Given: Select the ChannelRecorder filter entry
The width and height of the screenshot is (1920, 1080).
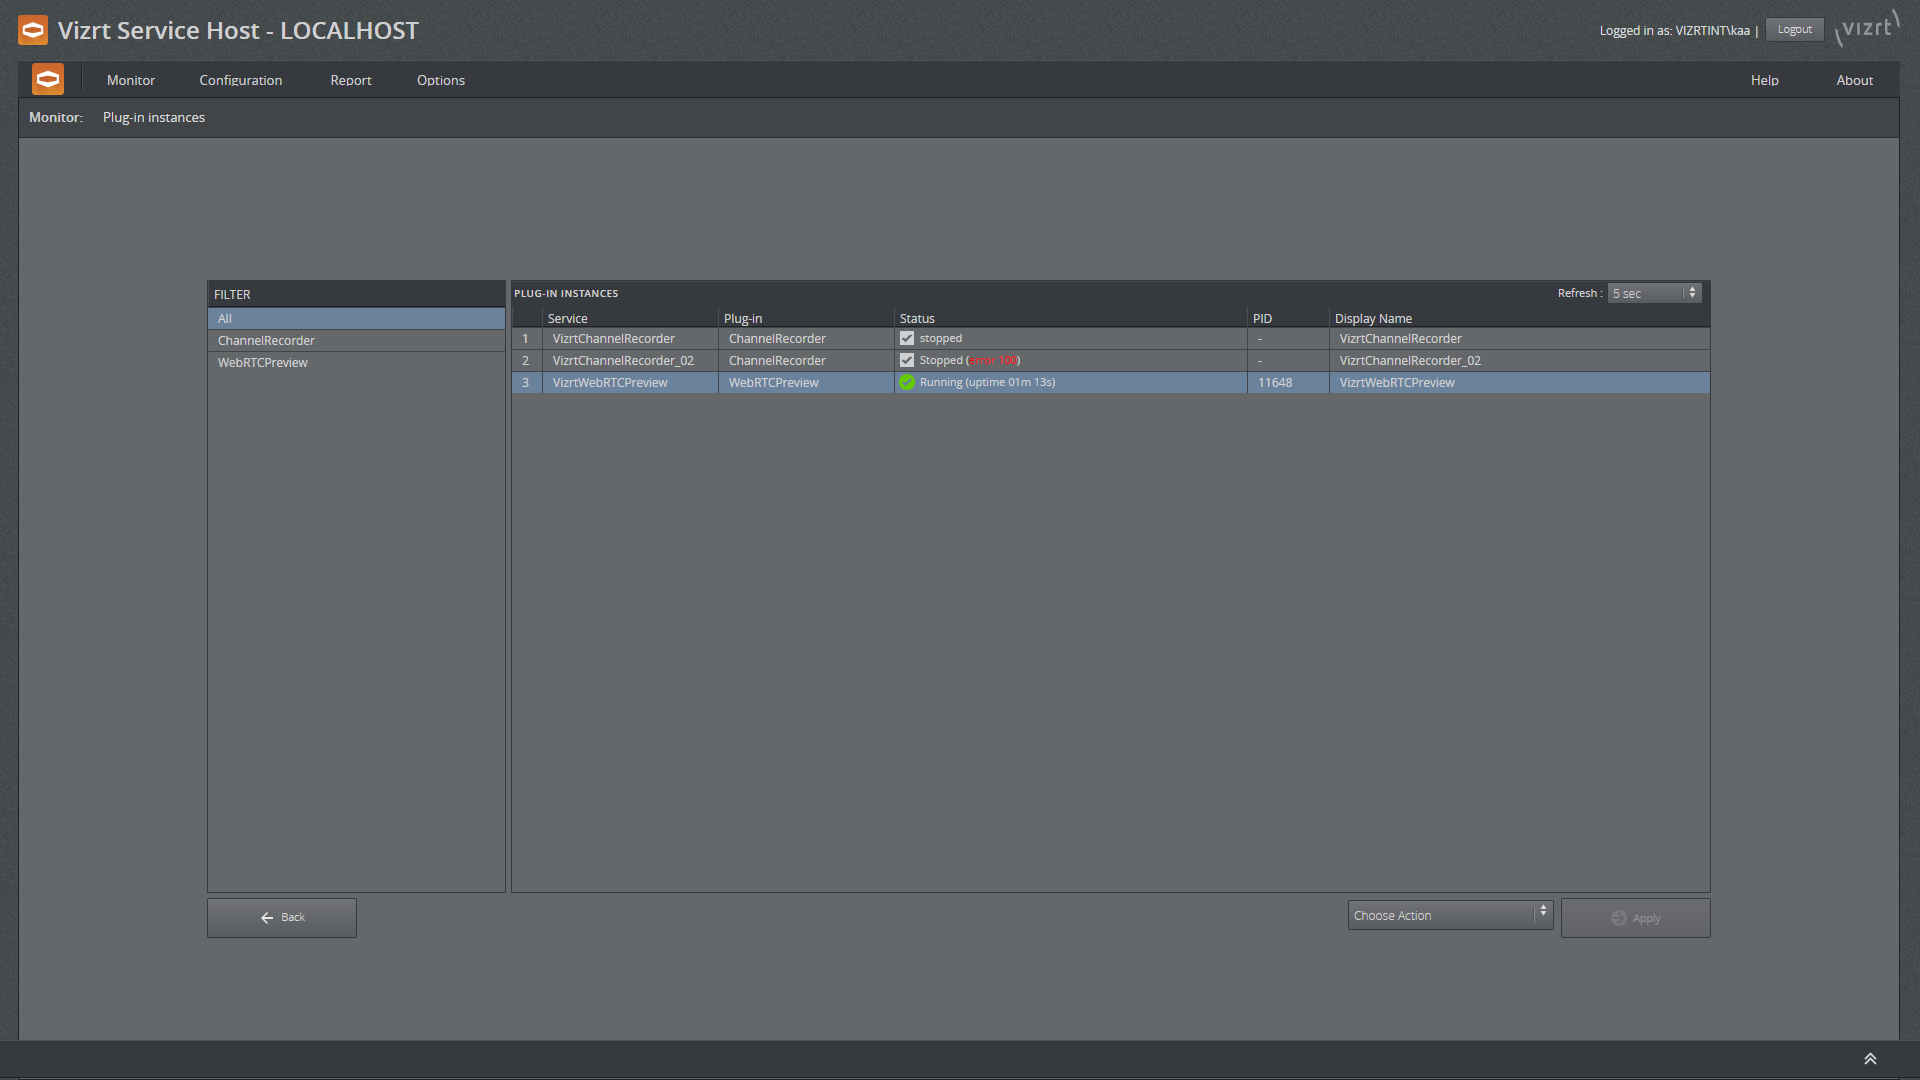Looking at the screenshot, I should [266, 341].
